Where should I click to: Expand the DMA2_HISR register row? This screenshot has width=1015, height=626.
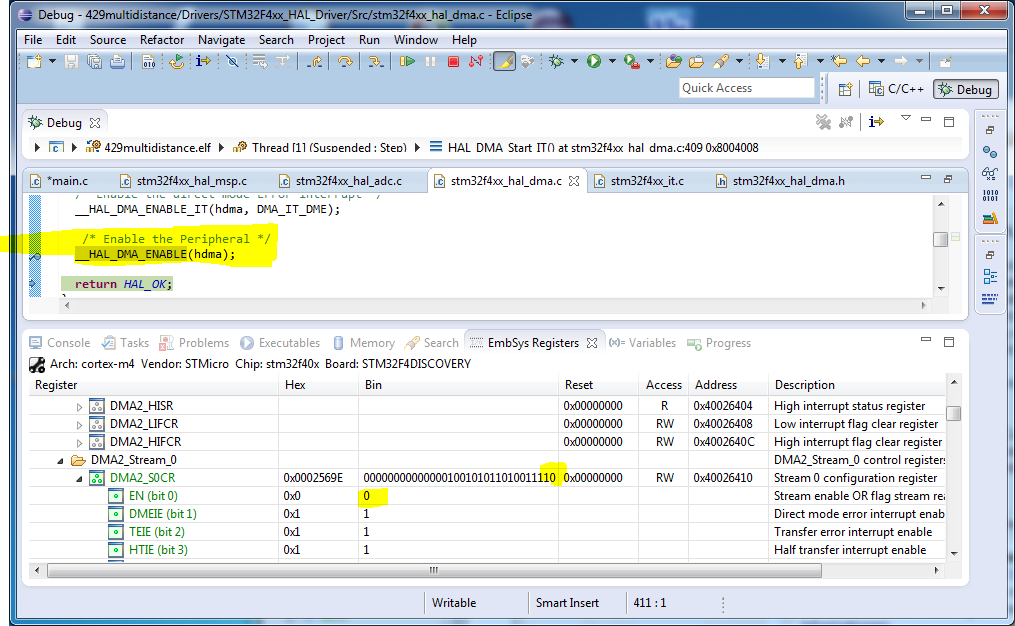coord(79,407)
